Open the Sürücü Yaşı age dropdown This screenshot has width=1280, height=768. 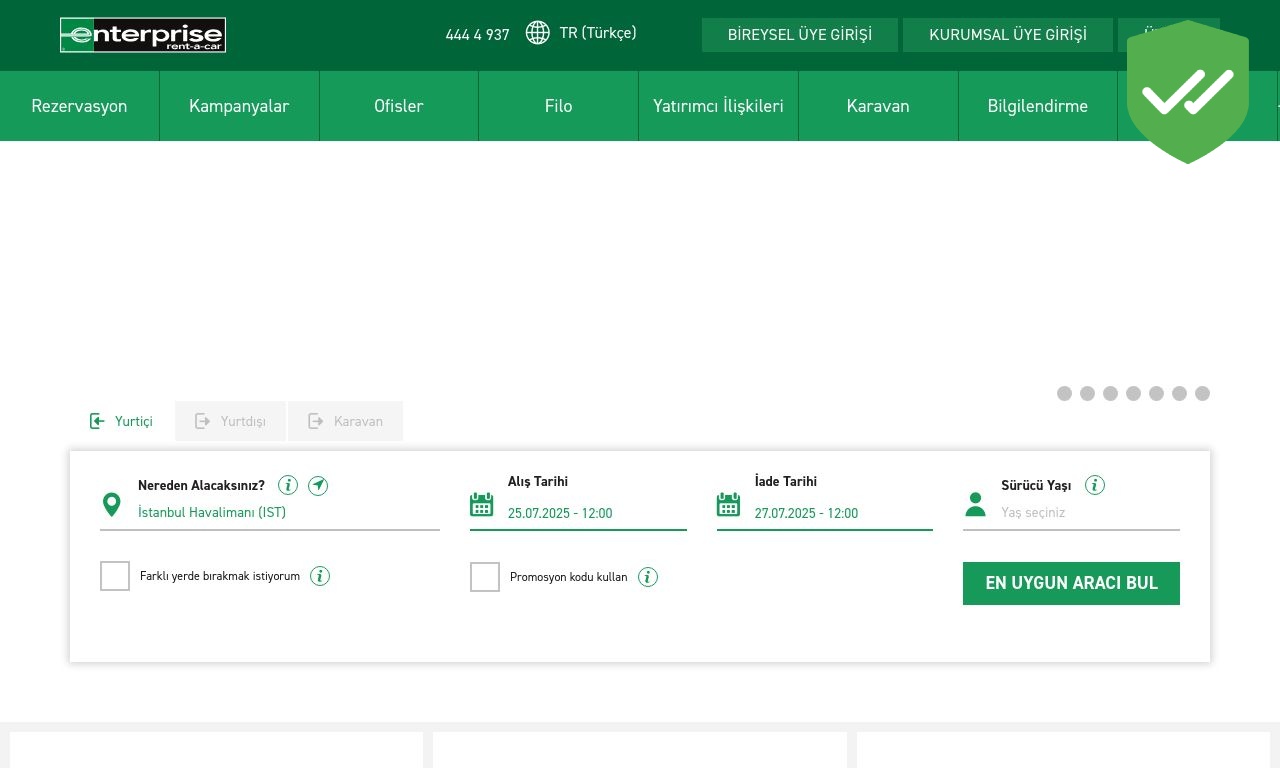pos(1090,513)
